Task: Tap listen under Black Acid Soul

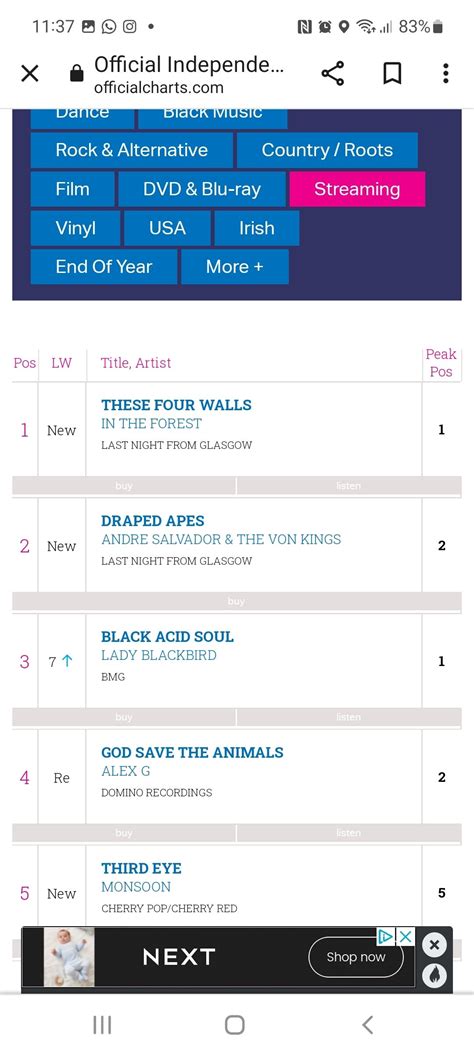Action: [348, 717]
